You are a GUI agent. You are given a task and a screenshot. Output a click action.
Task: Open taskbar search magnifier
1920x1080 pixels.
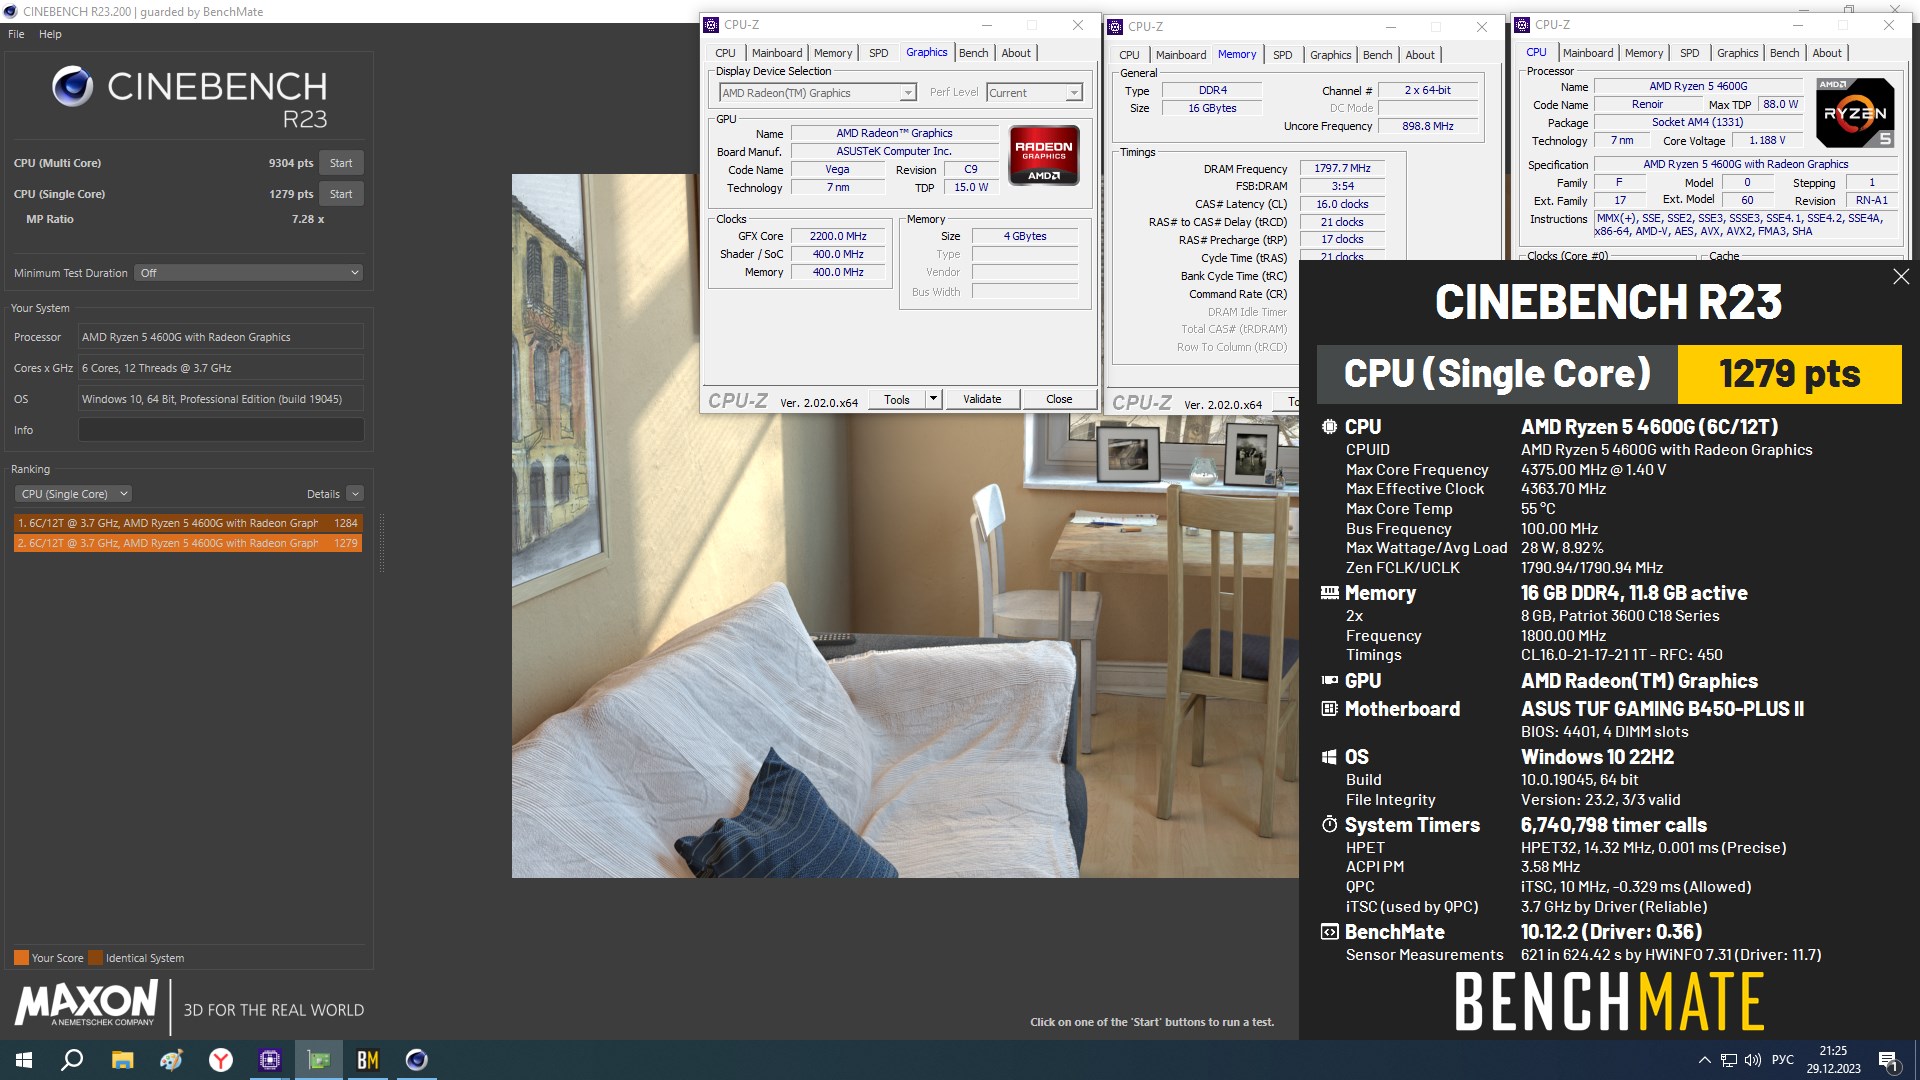pos(72,1060)
